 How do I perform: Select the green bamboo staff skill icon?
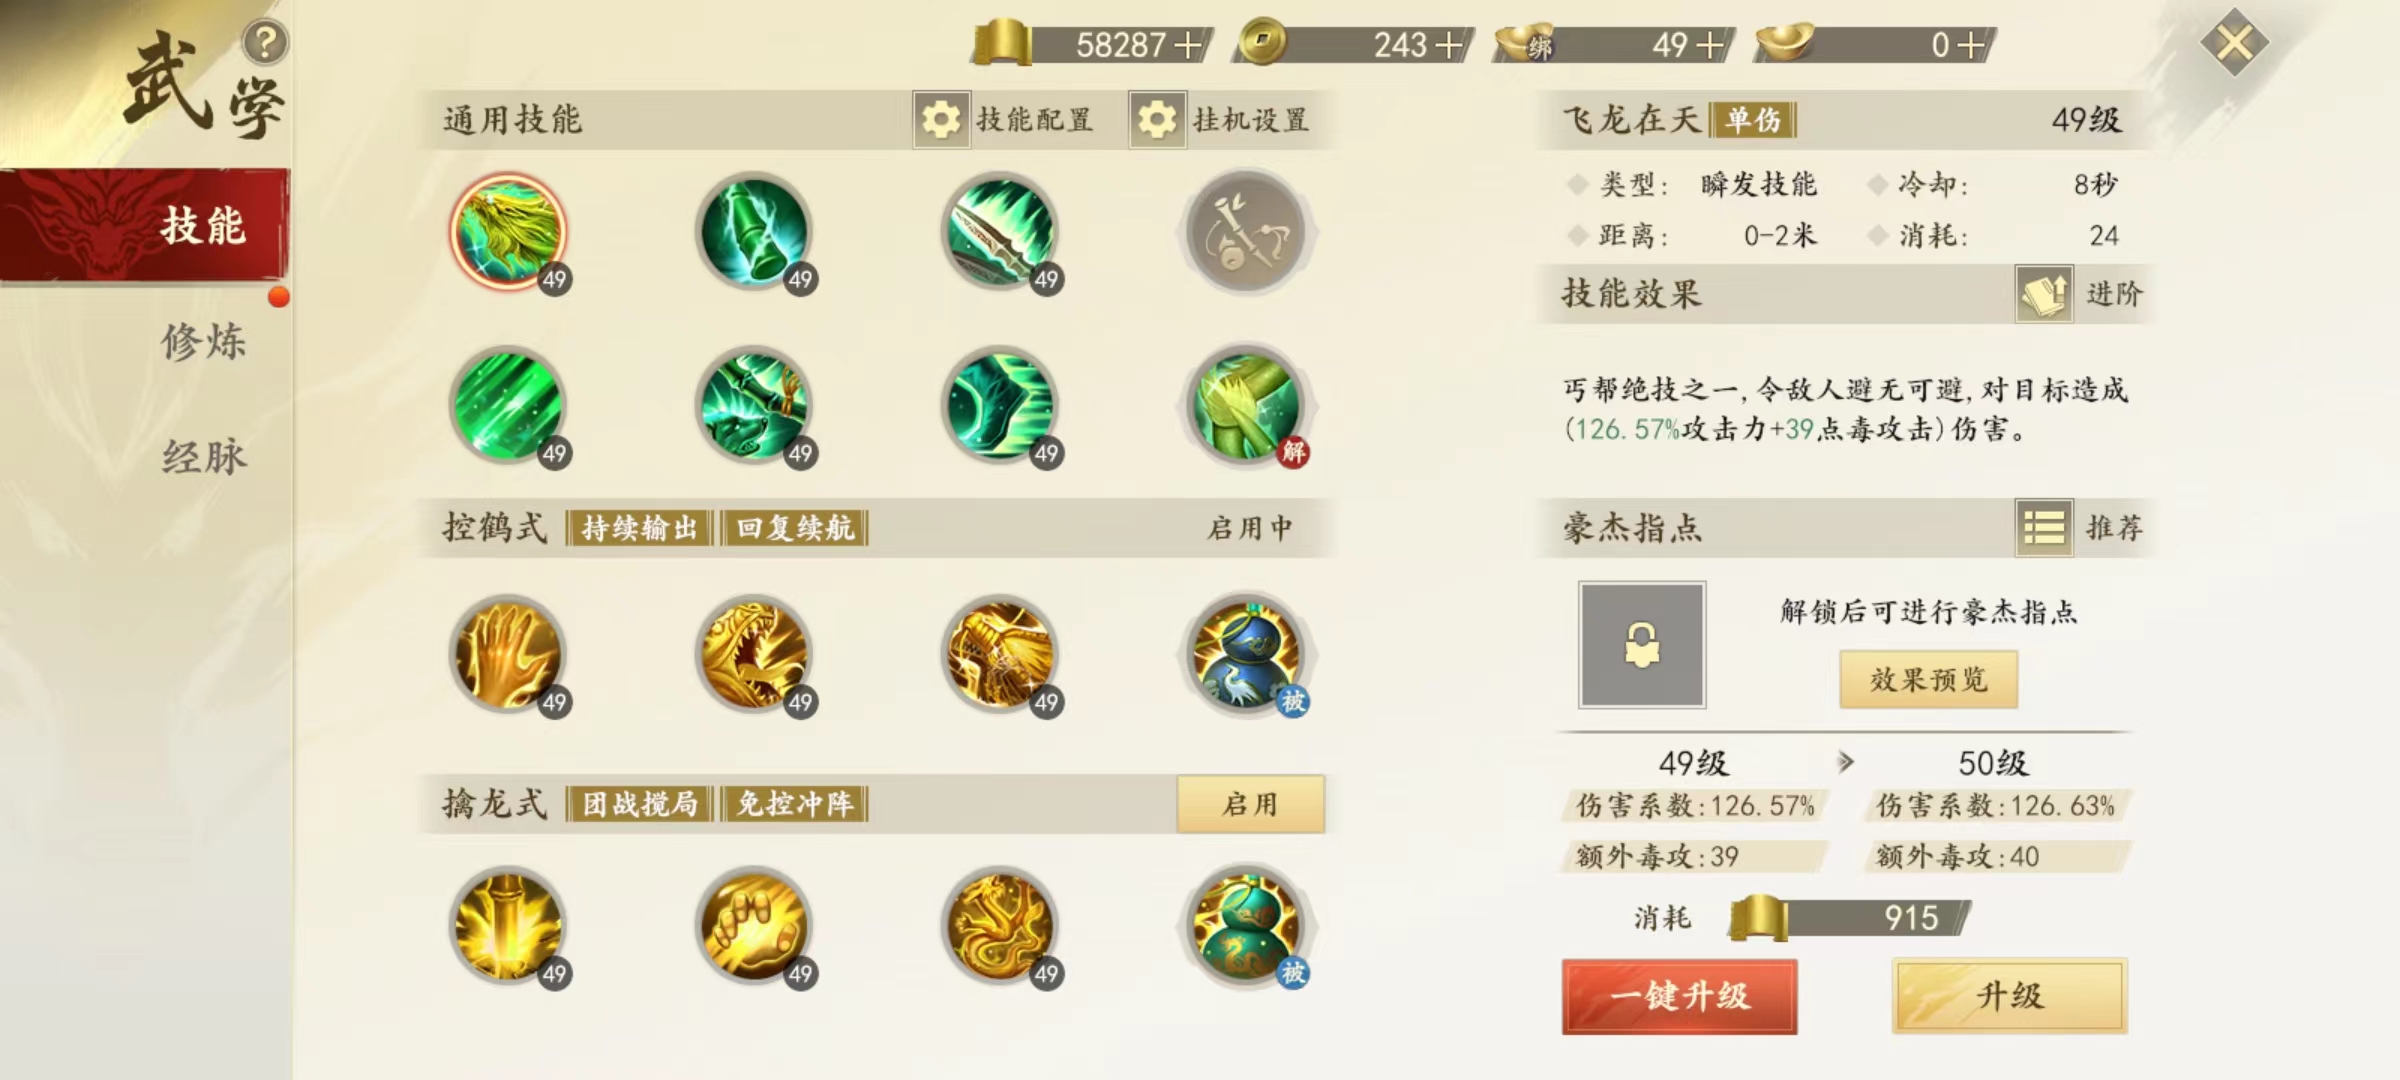tap(754, 231)
